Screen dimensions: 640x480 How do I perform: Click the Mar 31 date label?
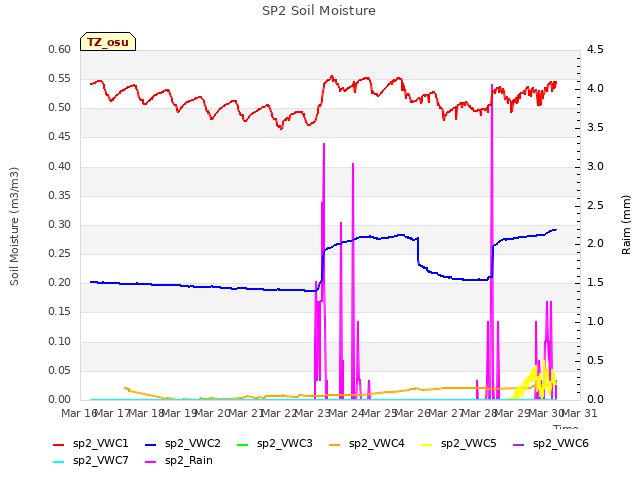click(x=579, y=413)
